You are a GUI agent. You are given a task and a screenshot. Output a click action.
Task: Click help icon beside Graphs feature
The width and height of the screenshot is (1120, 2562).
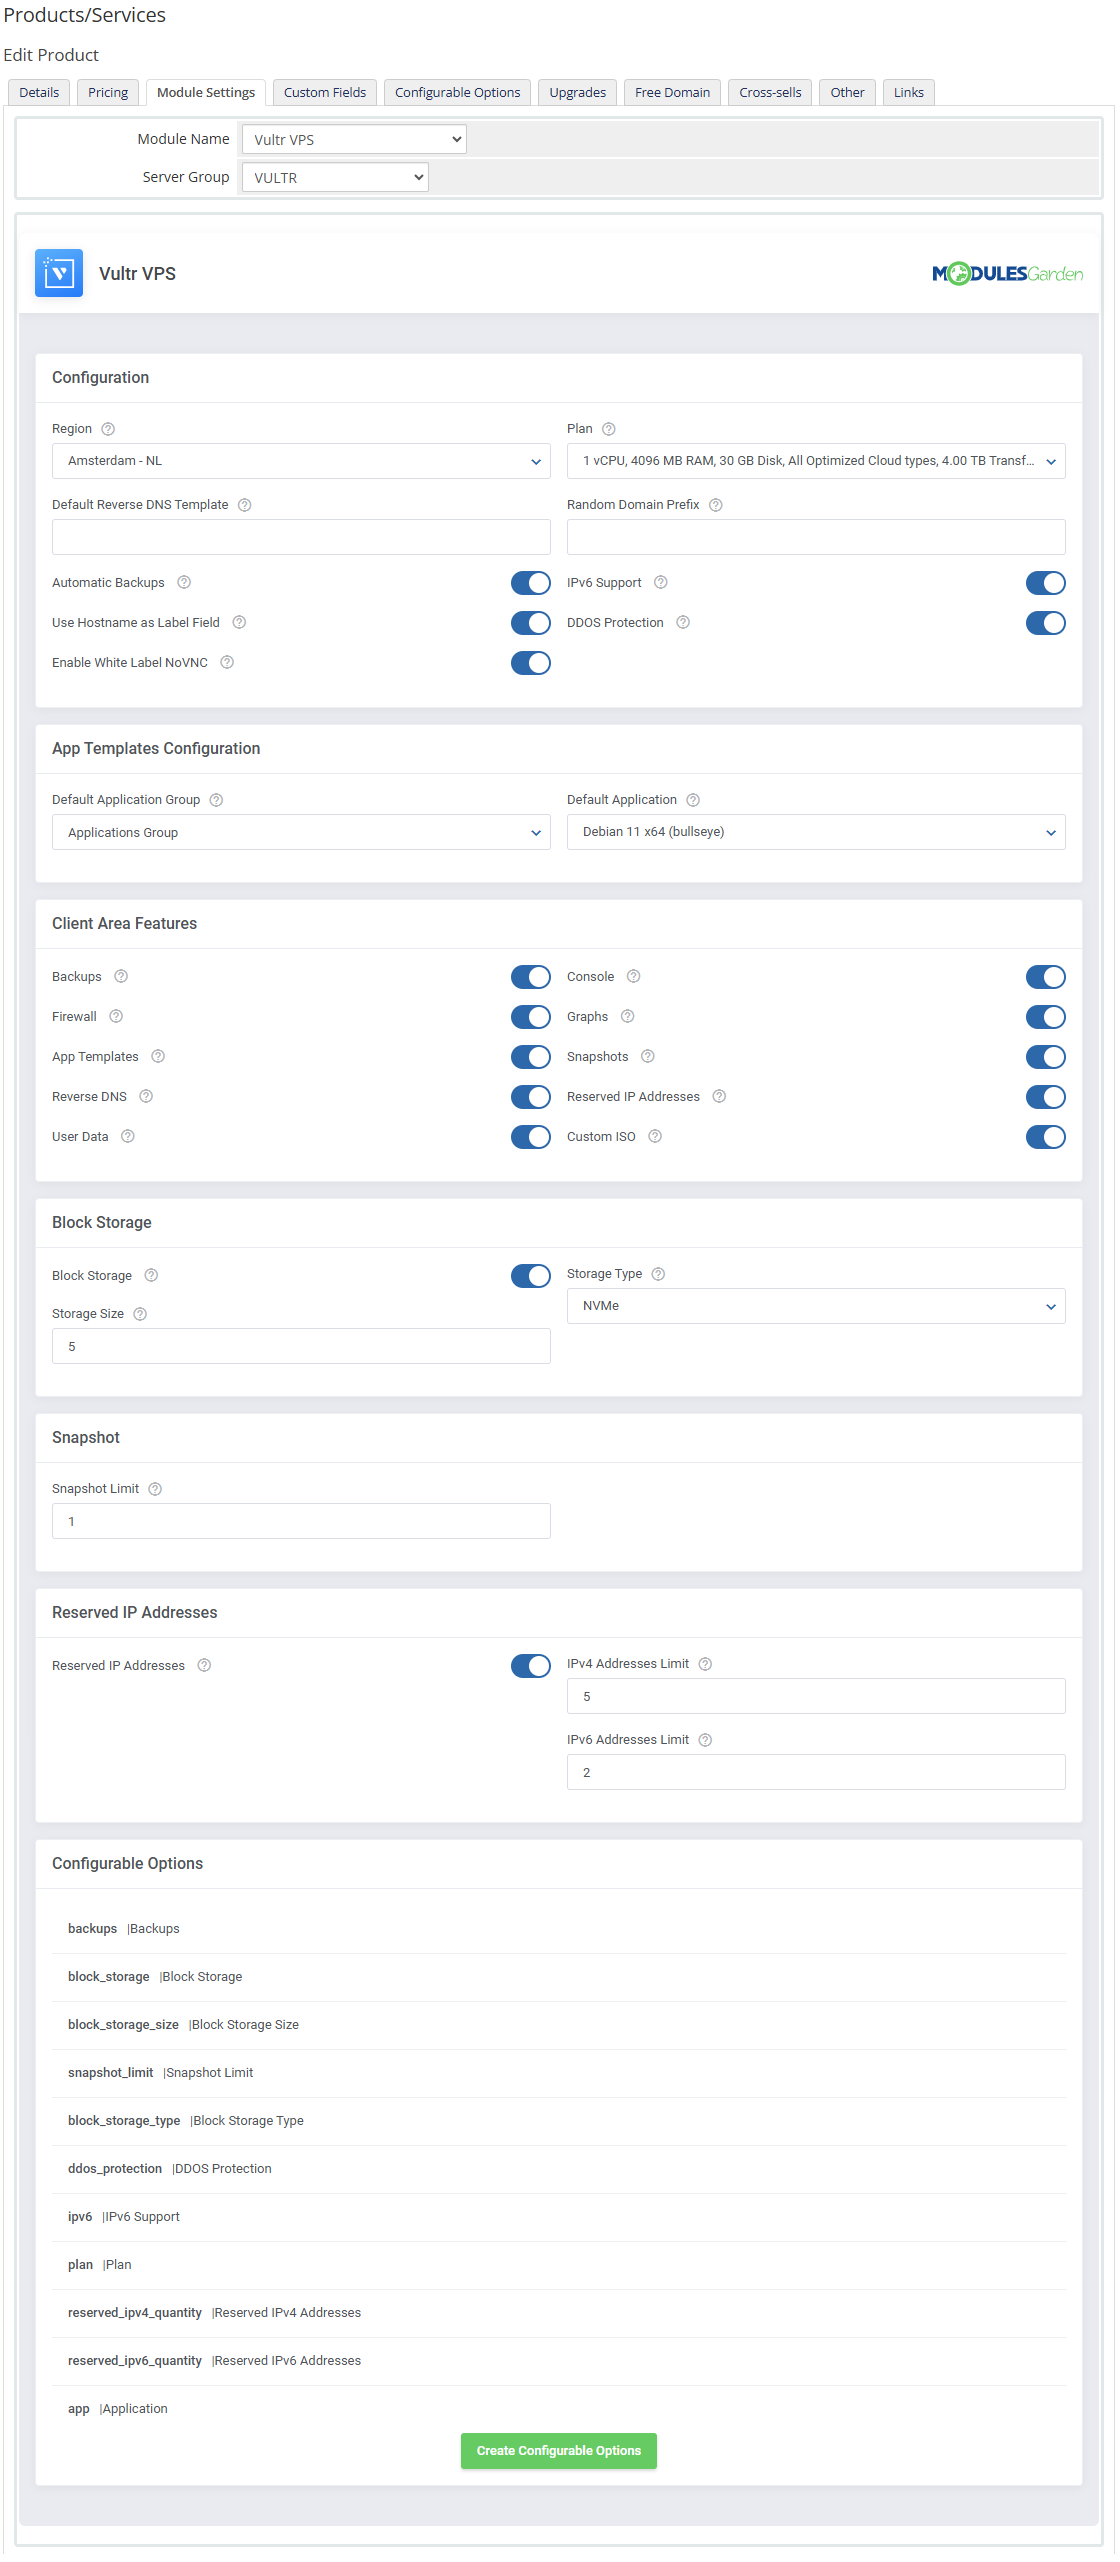(627, 1017)
